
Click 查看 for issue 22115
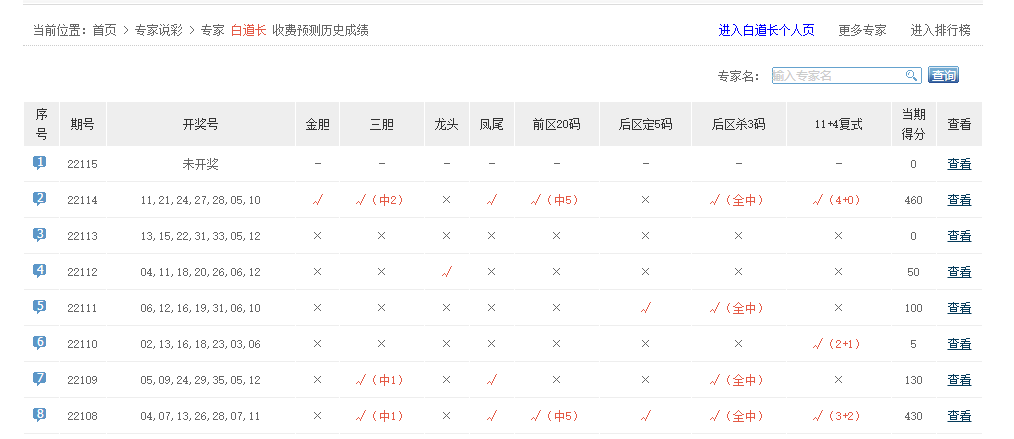click(x=959, y=164)
